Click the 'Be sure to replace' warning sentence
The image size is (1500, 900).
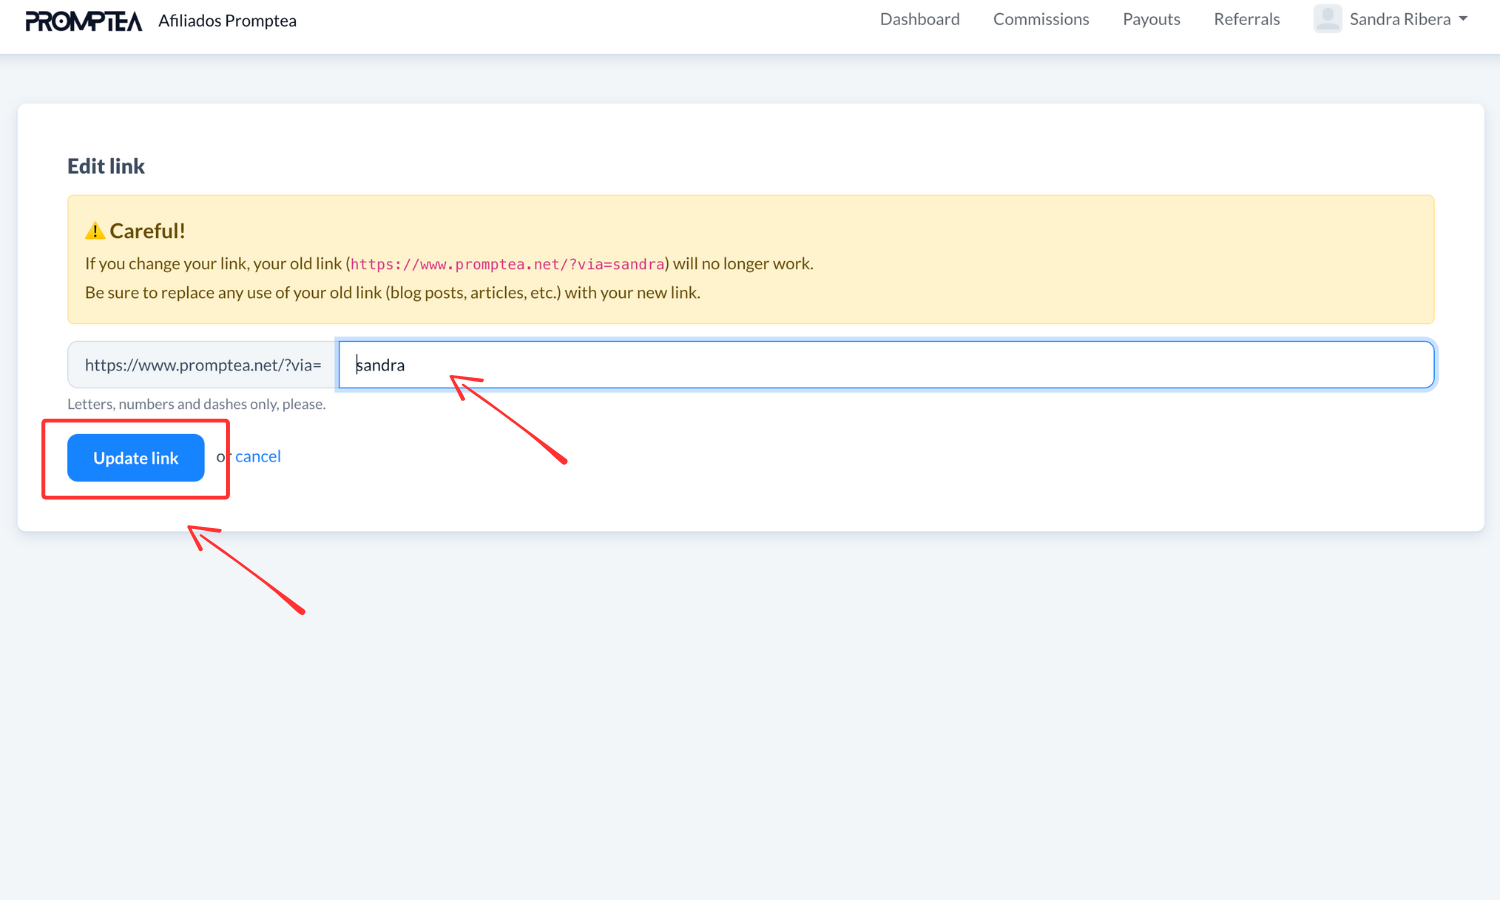393,293
